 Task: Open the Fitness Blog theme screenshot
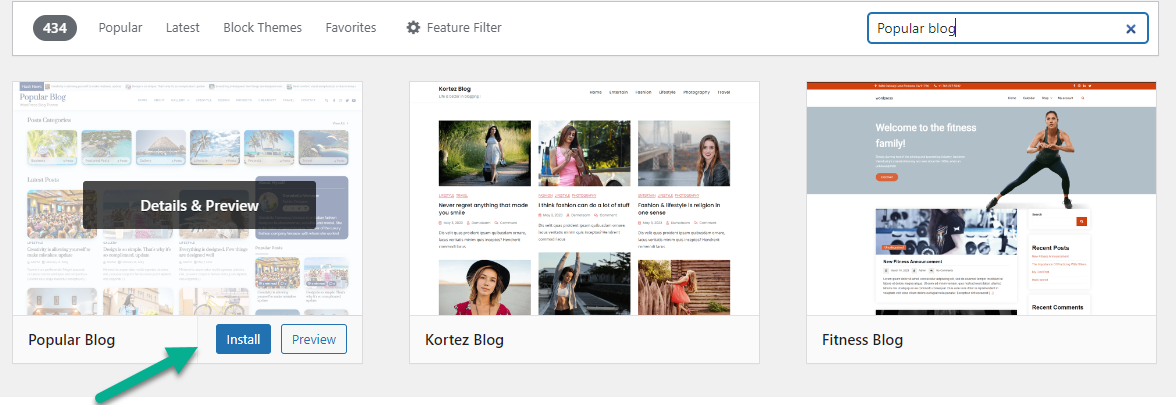tap(982, 199)
